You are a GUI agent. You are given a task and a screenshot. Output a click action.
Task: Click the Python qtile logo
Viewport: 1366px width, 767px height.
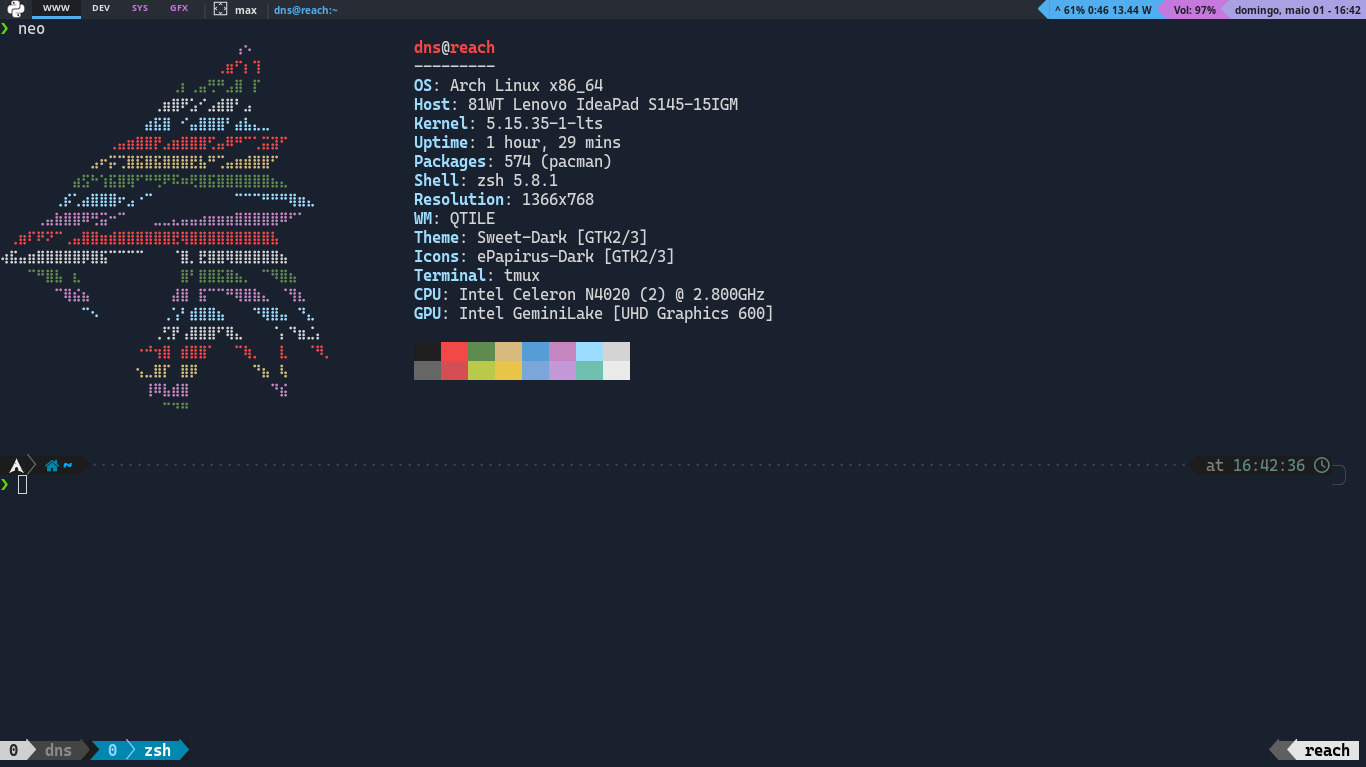[x=14, y=9]
